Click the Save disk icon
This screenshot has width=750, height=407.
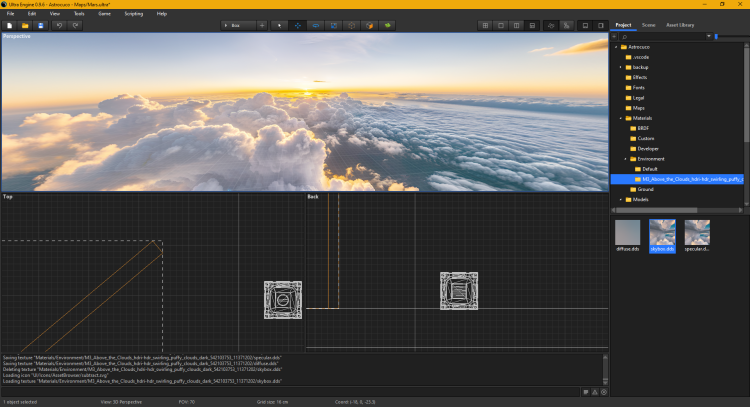coord(41,25)
